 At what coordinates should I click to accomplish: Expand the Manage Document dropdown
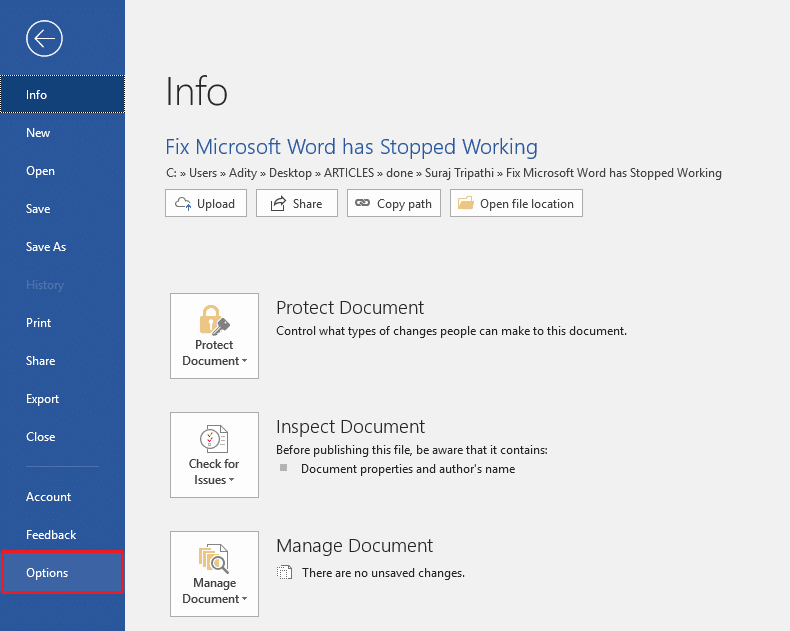pyautogui.click(x=214, y=598)
